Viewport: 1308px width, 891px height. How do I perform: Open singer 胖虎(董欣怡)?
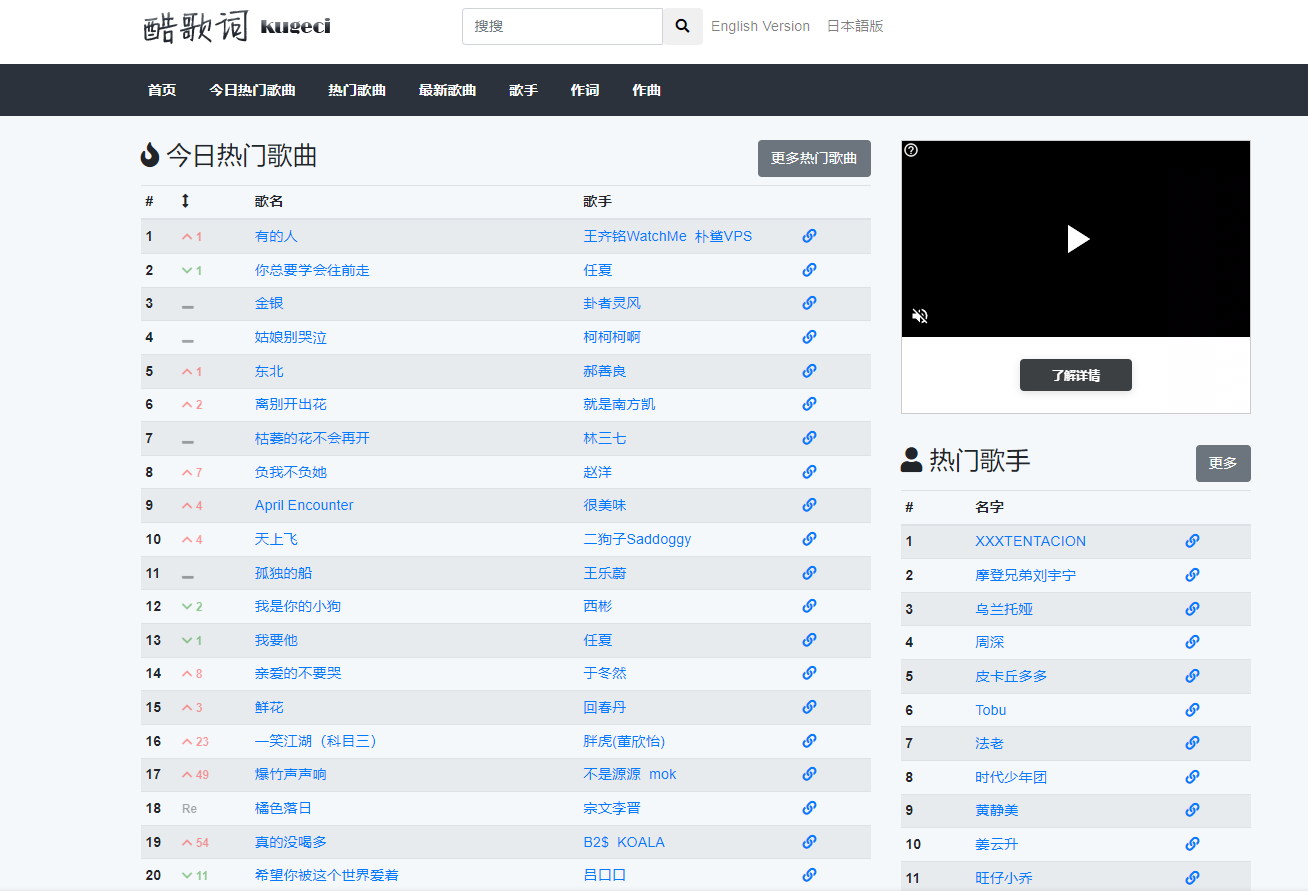(x=624, y=741)
